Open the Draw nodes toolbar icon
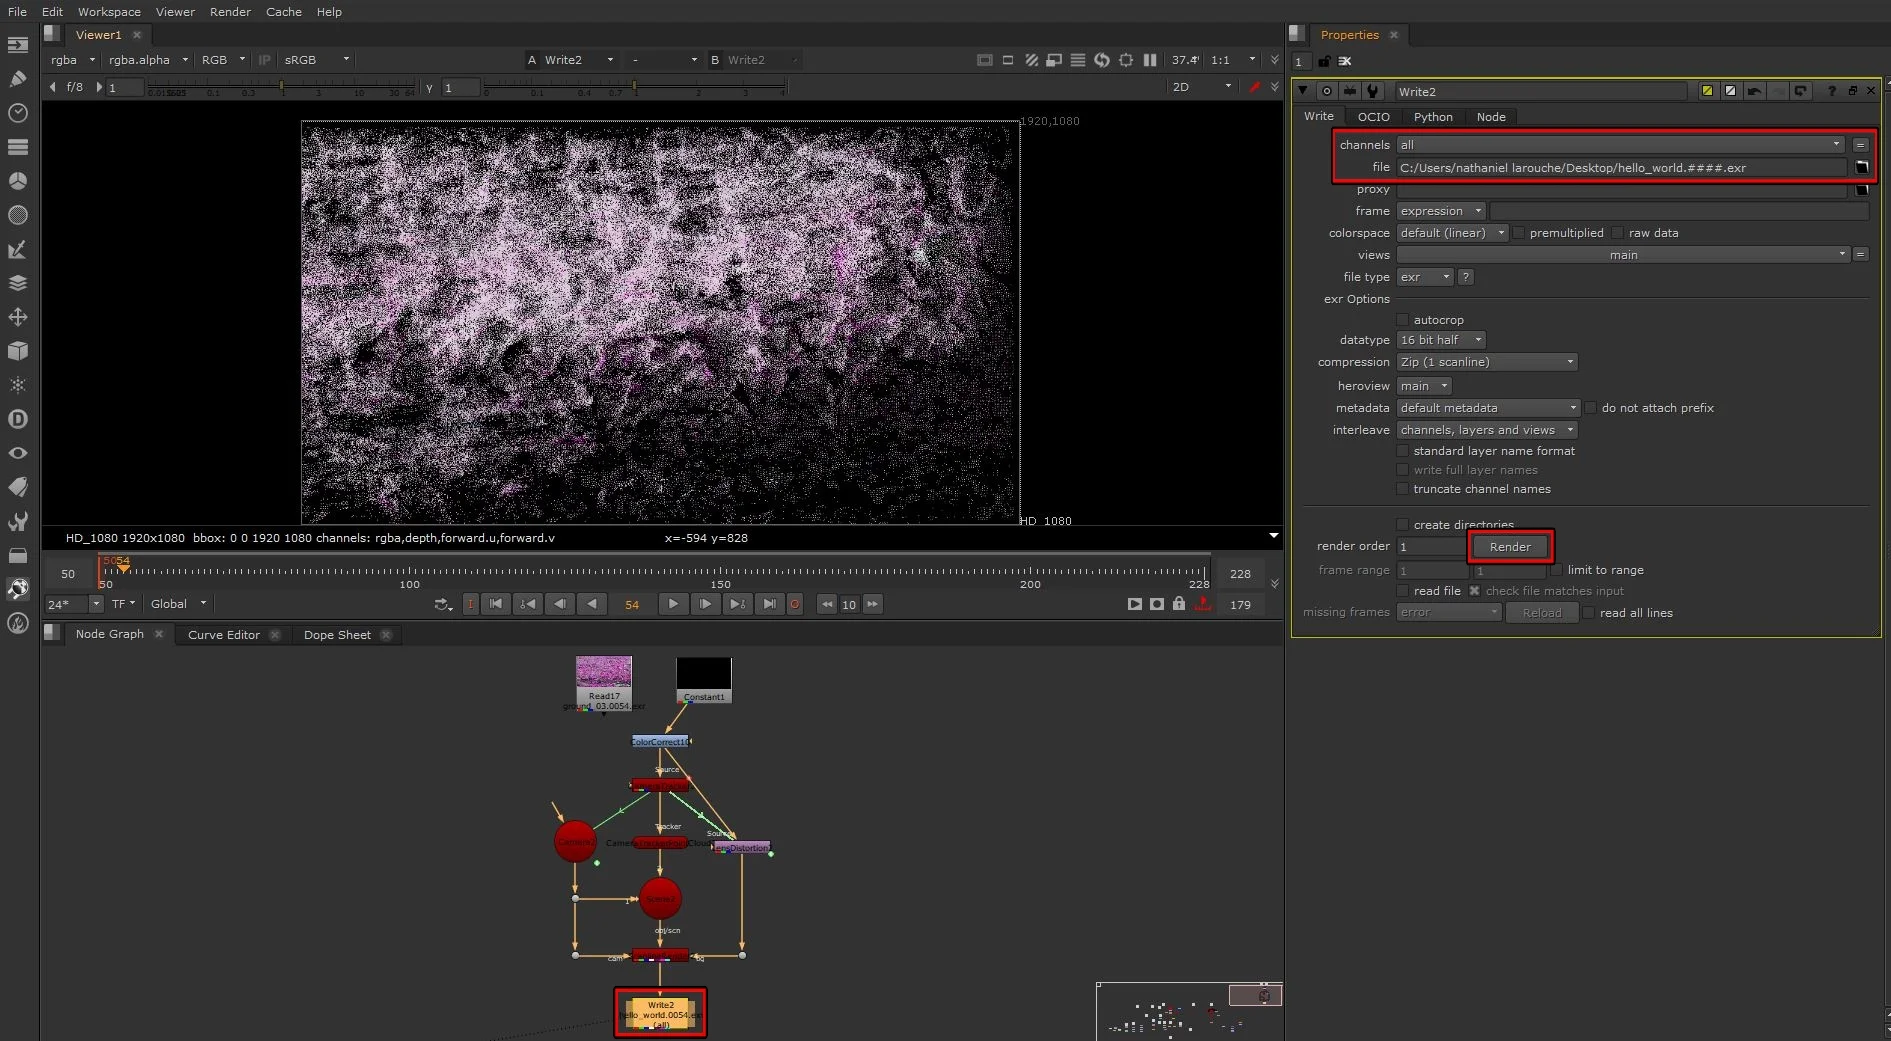1891x1041 pixels. pyautogui.click(x=17, y=79)
